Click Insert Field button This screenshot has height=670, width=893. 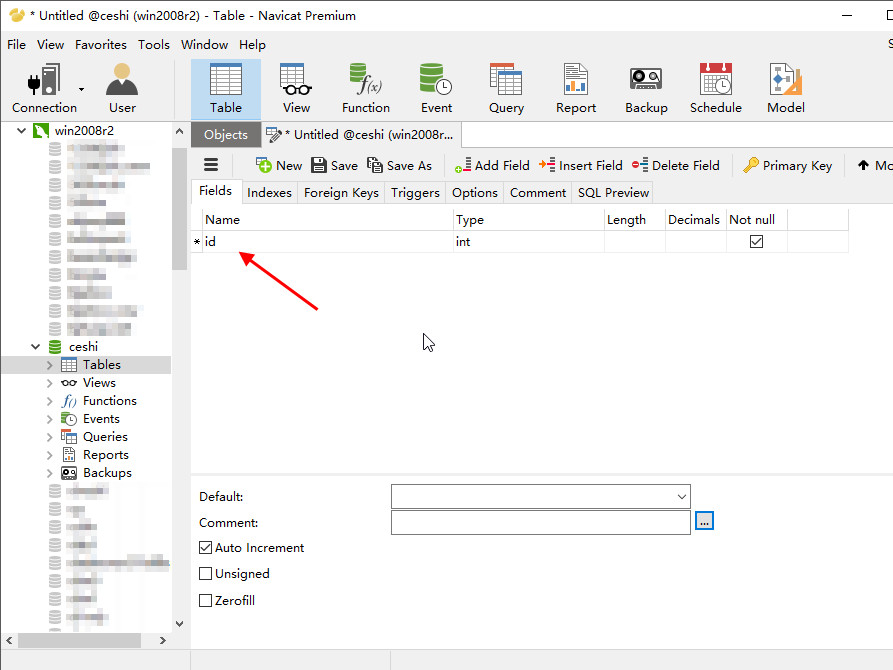tap(581, 165)
